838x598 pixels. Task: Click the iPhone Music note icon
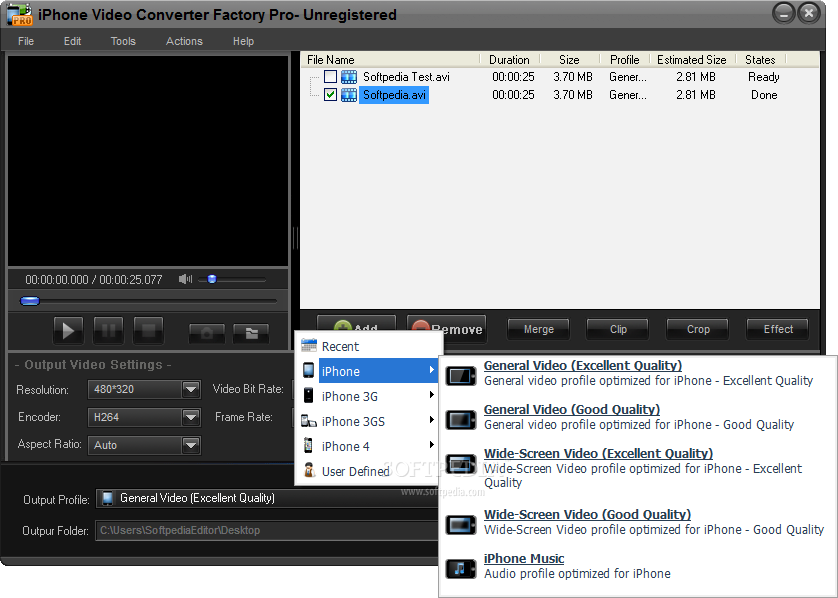(461, 569)
